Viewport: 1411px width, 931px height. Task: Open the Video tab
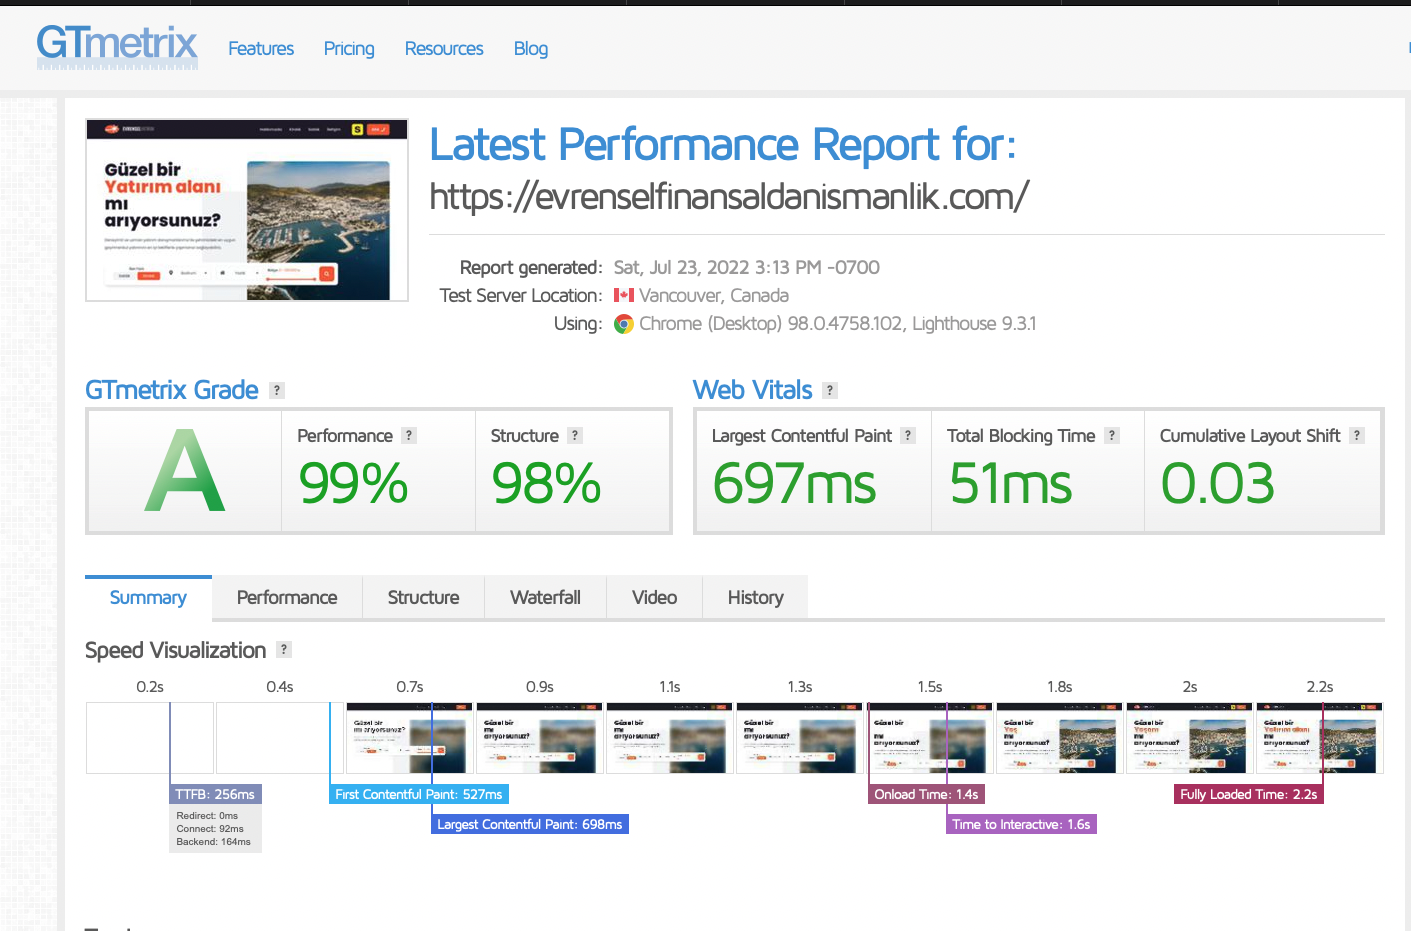[x=654, y=597]
